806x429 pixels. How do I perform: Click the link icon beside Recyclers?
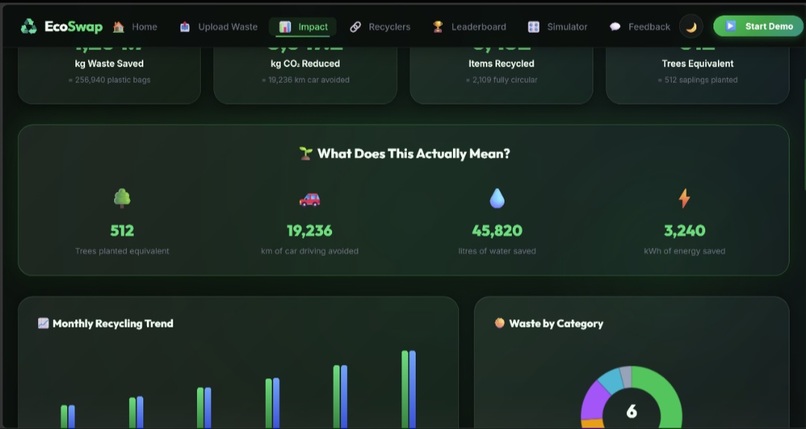tap(355, 27)
